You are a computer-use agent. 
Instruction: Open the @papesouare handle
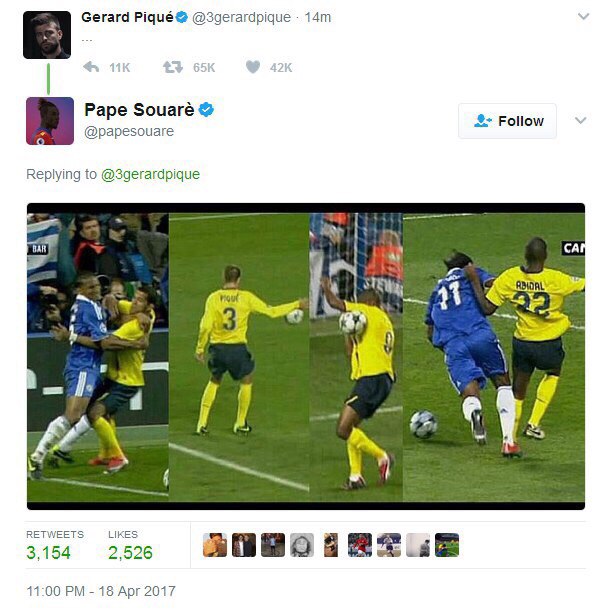point(129,131)
